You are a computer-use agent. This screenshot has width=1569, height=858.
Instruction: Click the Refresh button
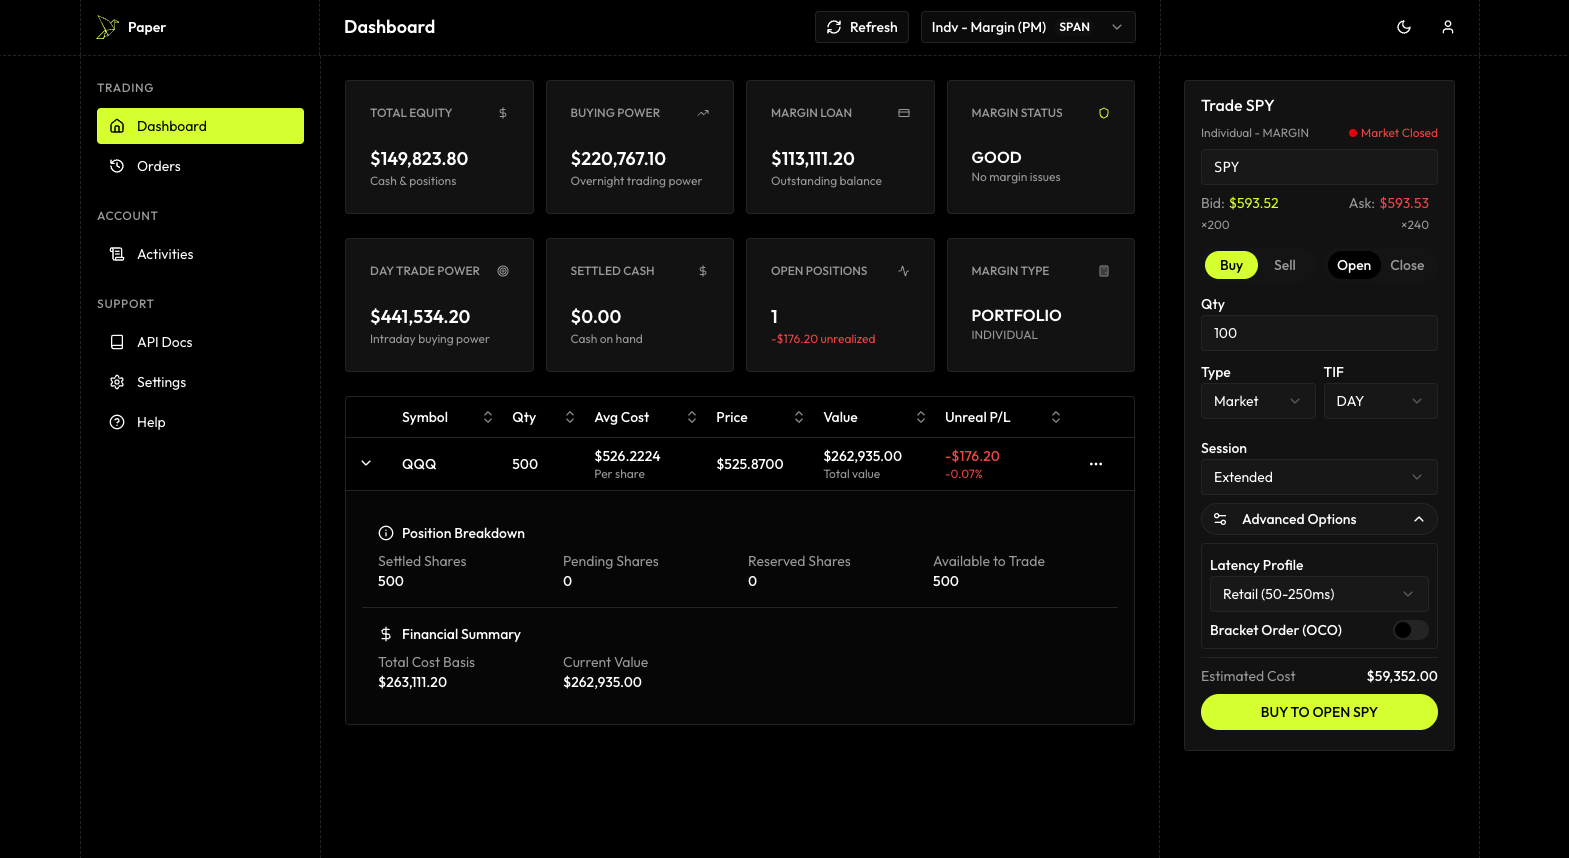[862, 27]
